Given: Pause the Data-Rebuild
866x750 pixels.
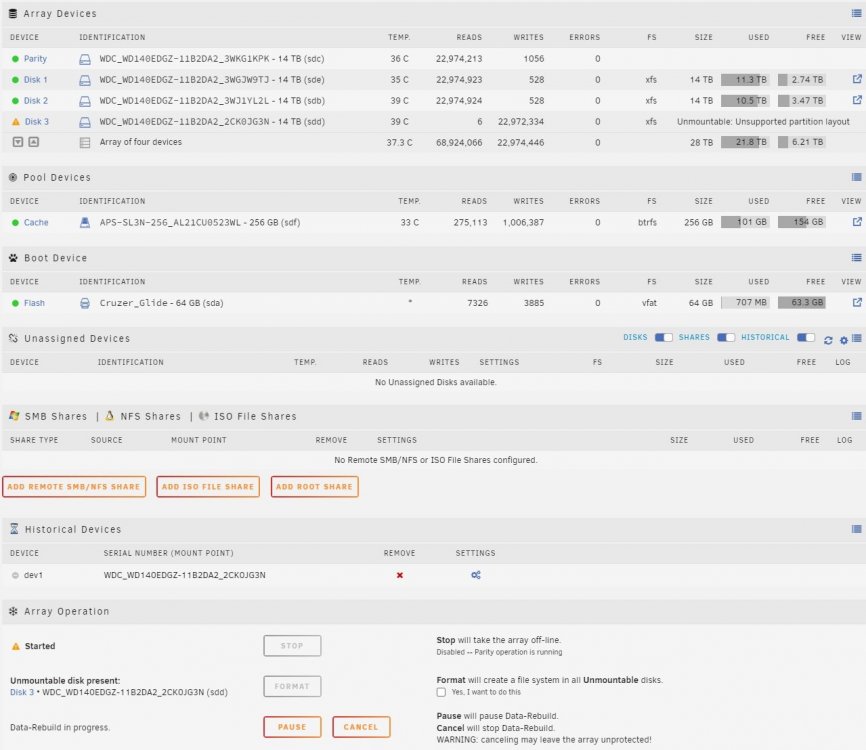Looking at the screenshot, I should point(292,727).
